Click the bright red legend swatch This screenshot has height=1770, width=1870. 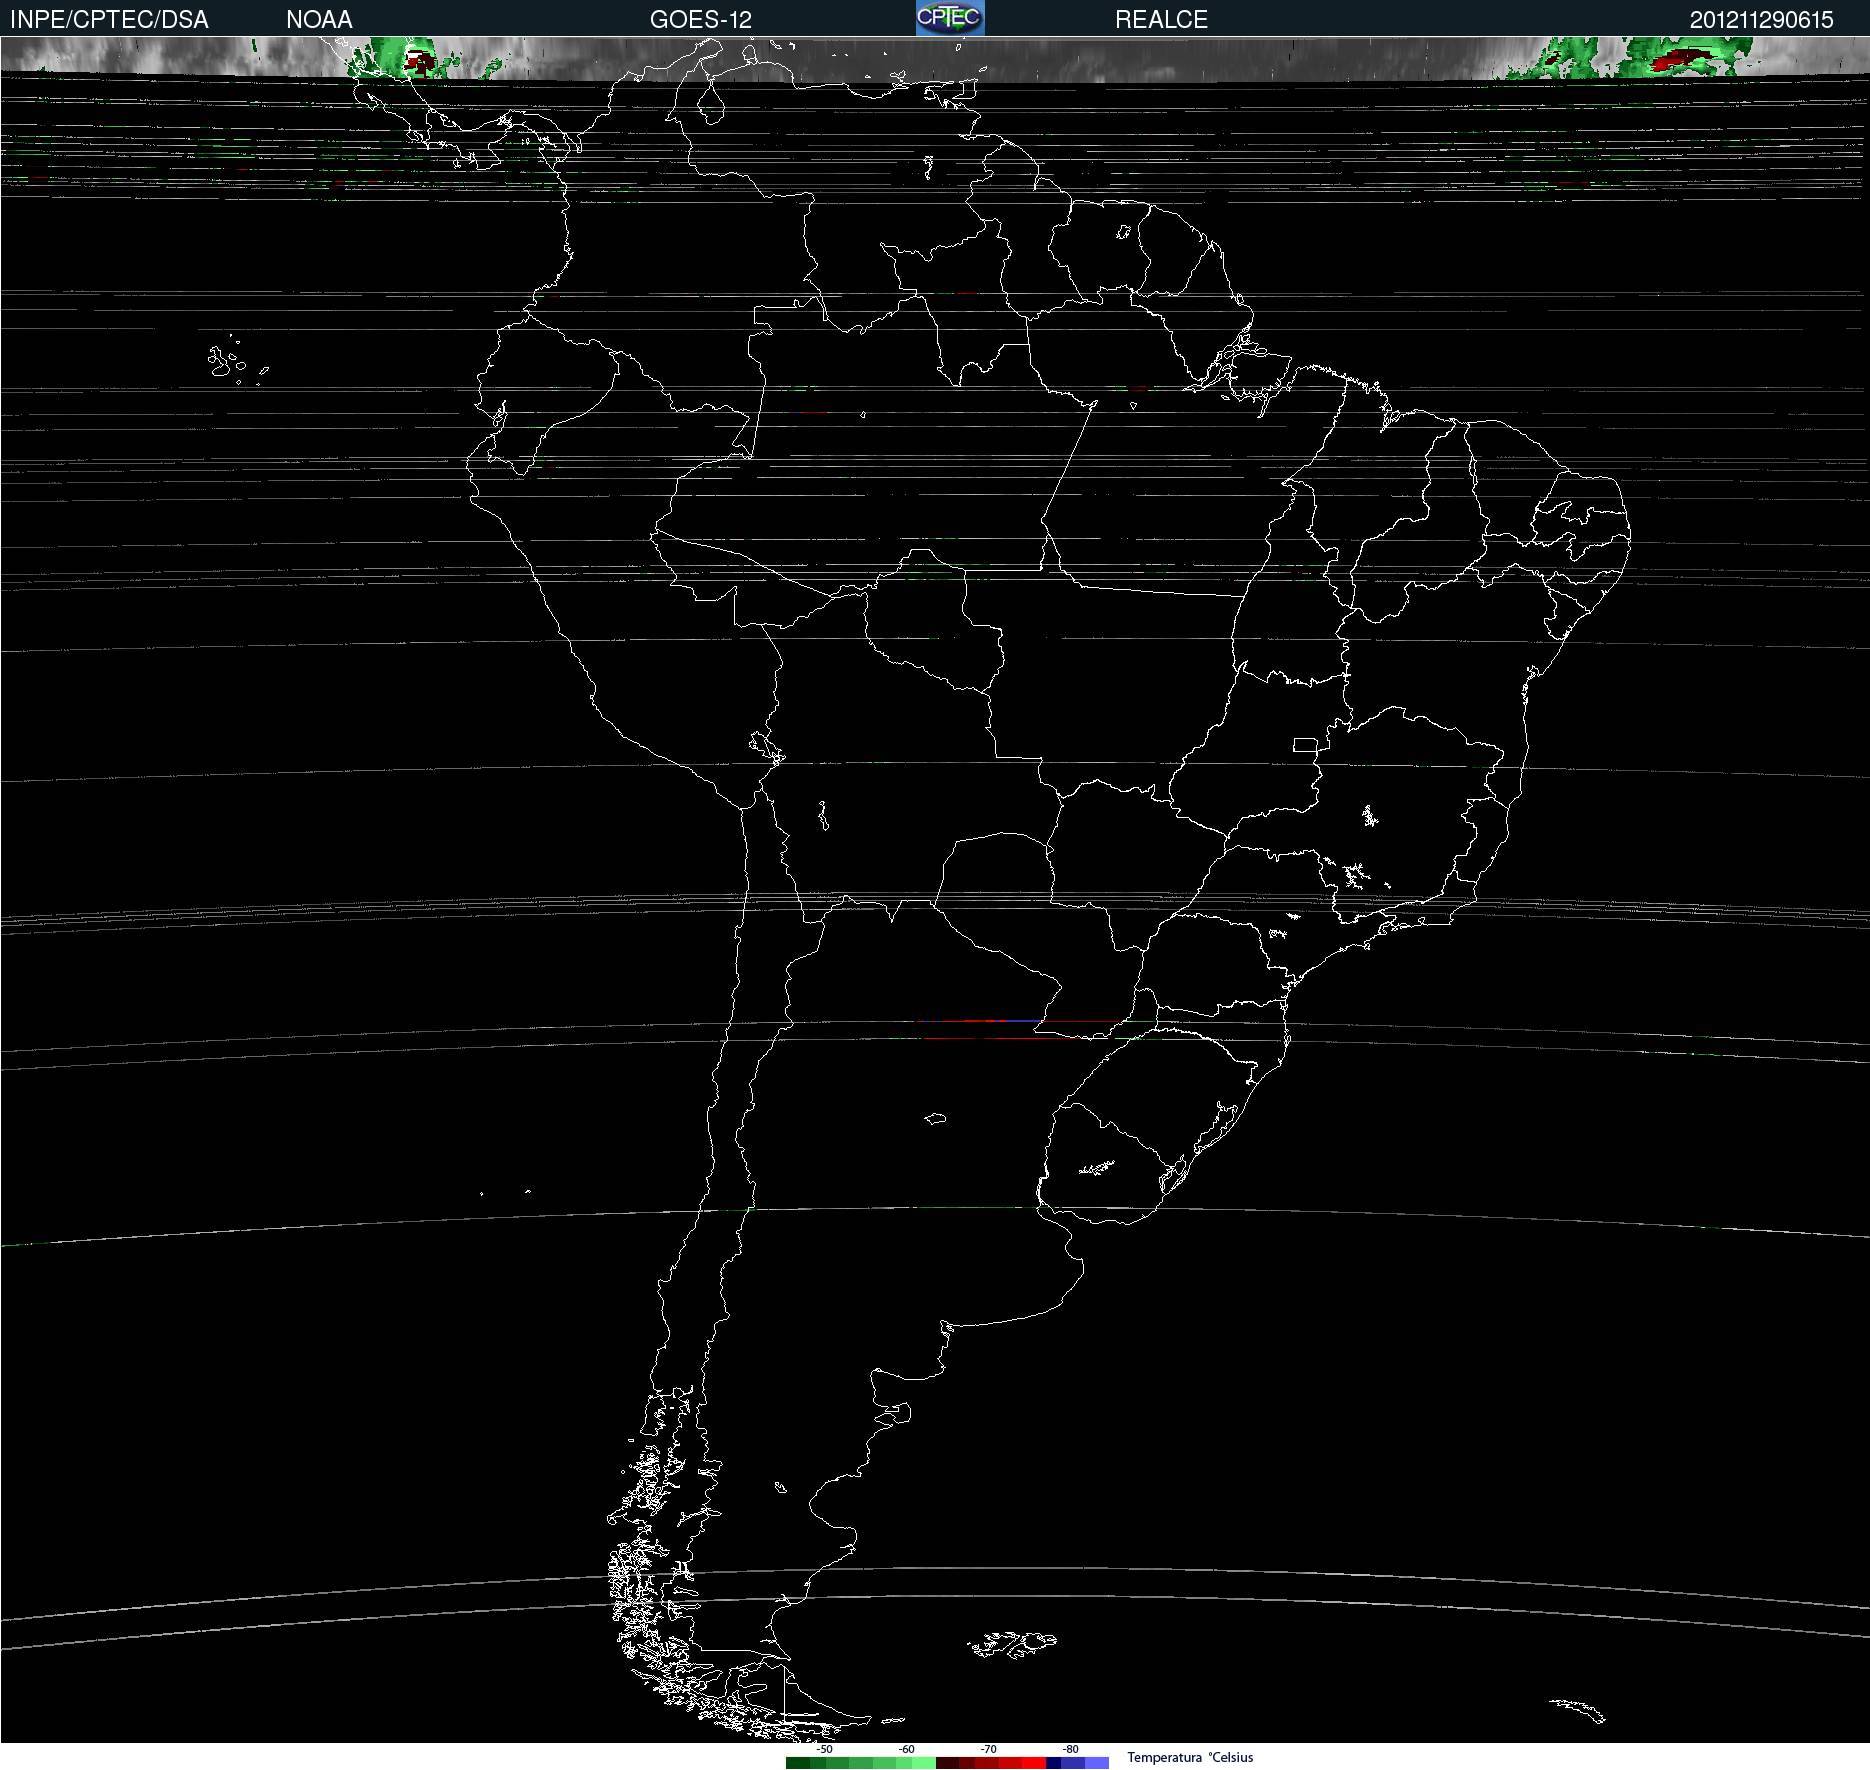coord(1034,1763)
